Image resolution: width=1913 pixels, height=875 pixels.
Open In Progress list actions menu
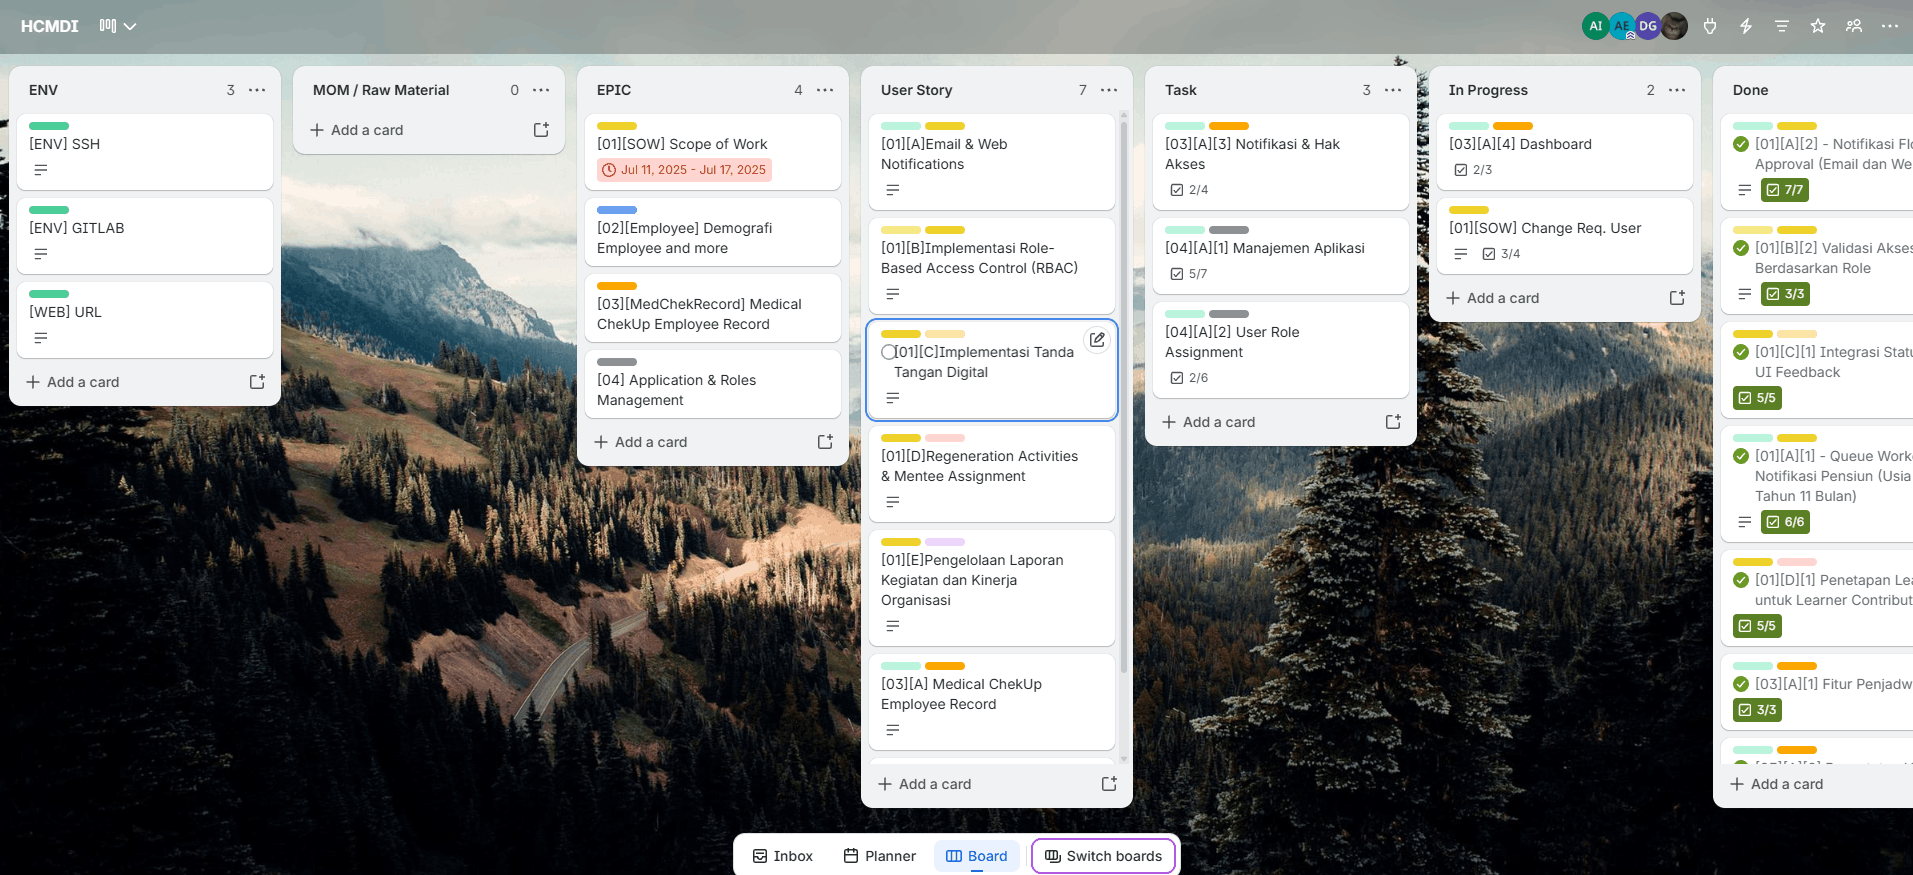pos(1677,90)
